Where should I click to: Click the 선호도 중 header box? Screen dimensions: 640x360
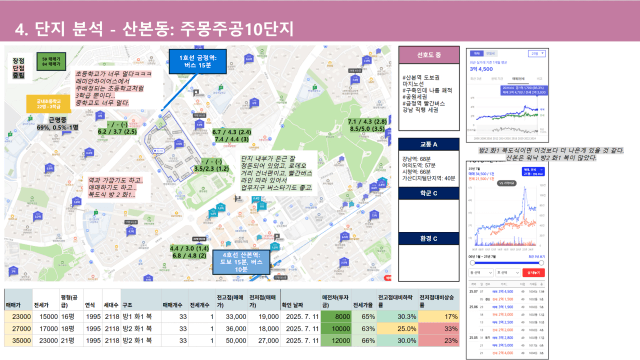click(429, 55)
